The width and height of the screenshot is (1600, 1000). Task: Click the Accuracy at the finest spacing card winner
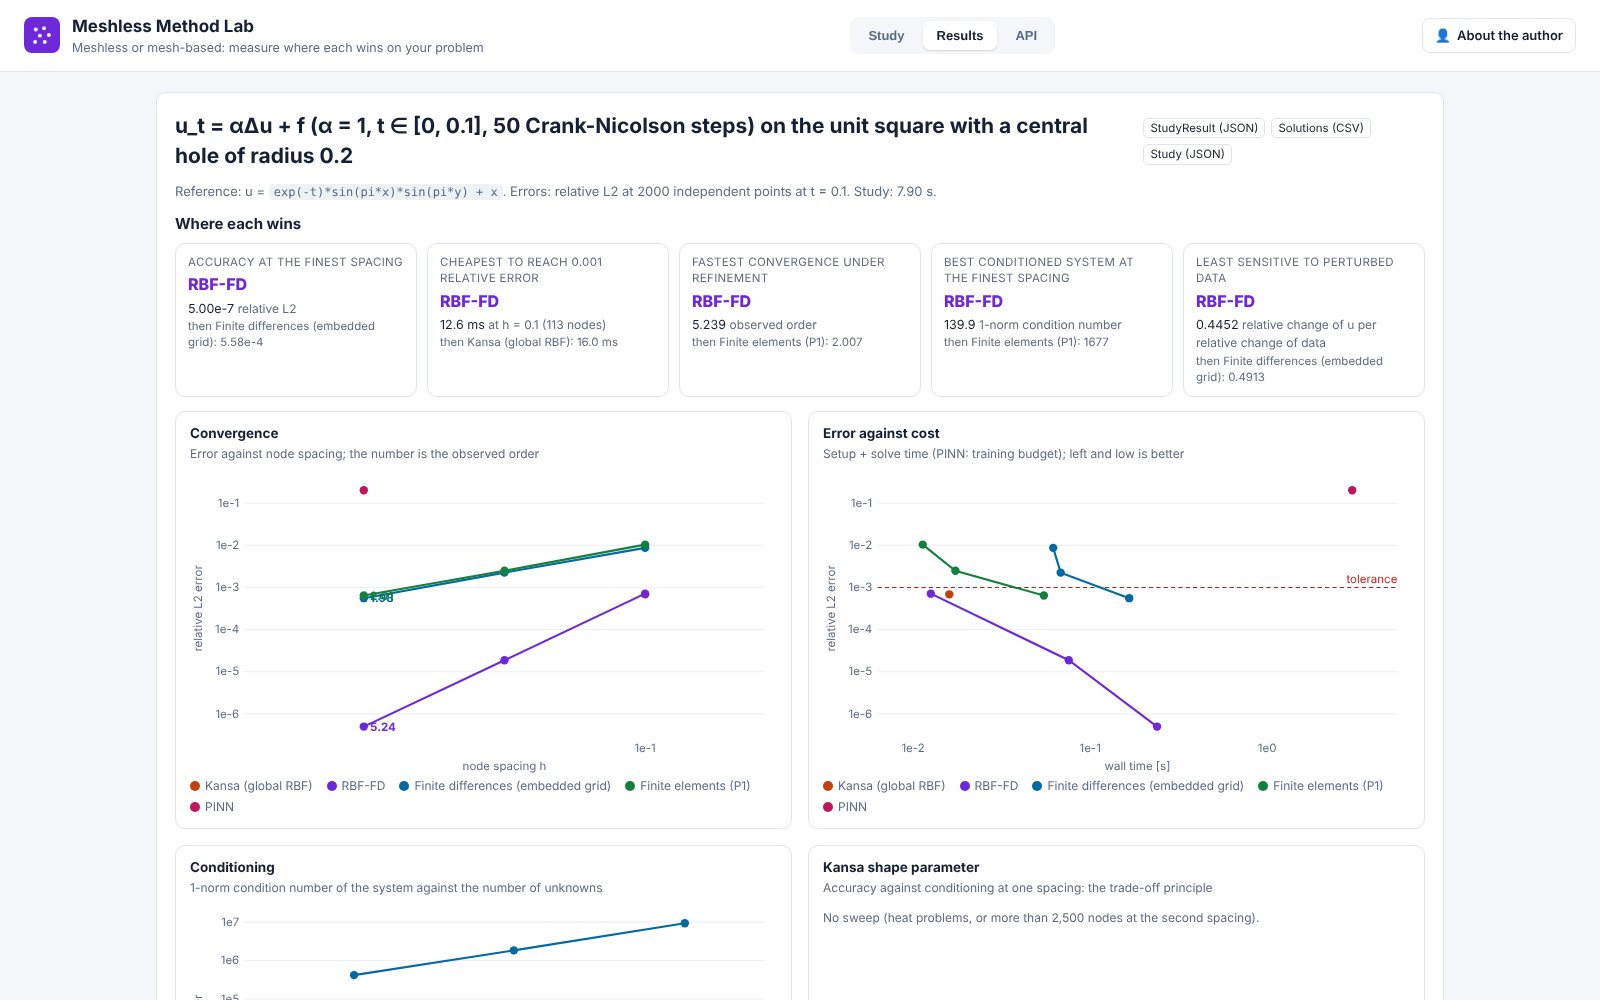[217, 284]
